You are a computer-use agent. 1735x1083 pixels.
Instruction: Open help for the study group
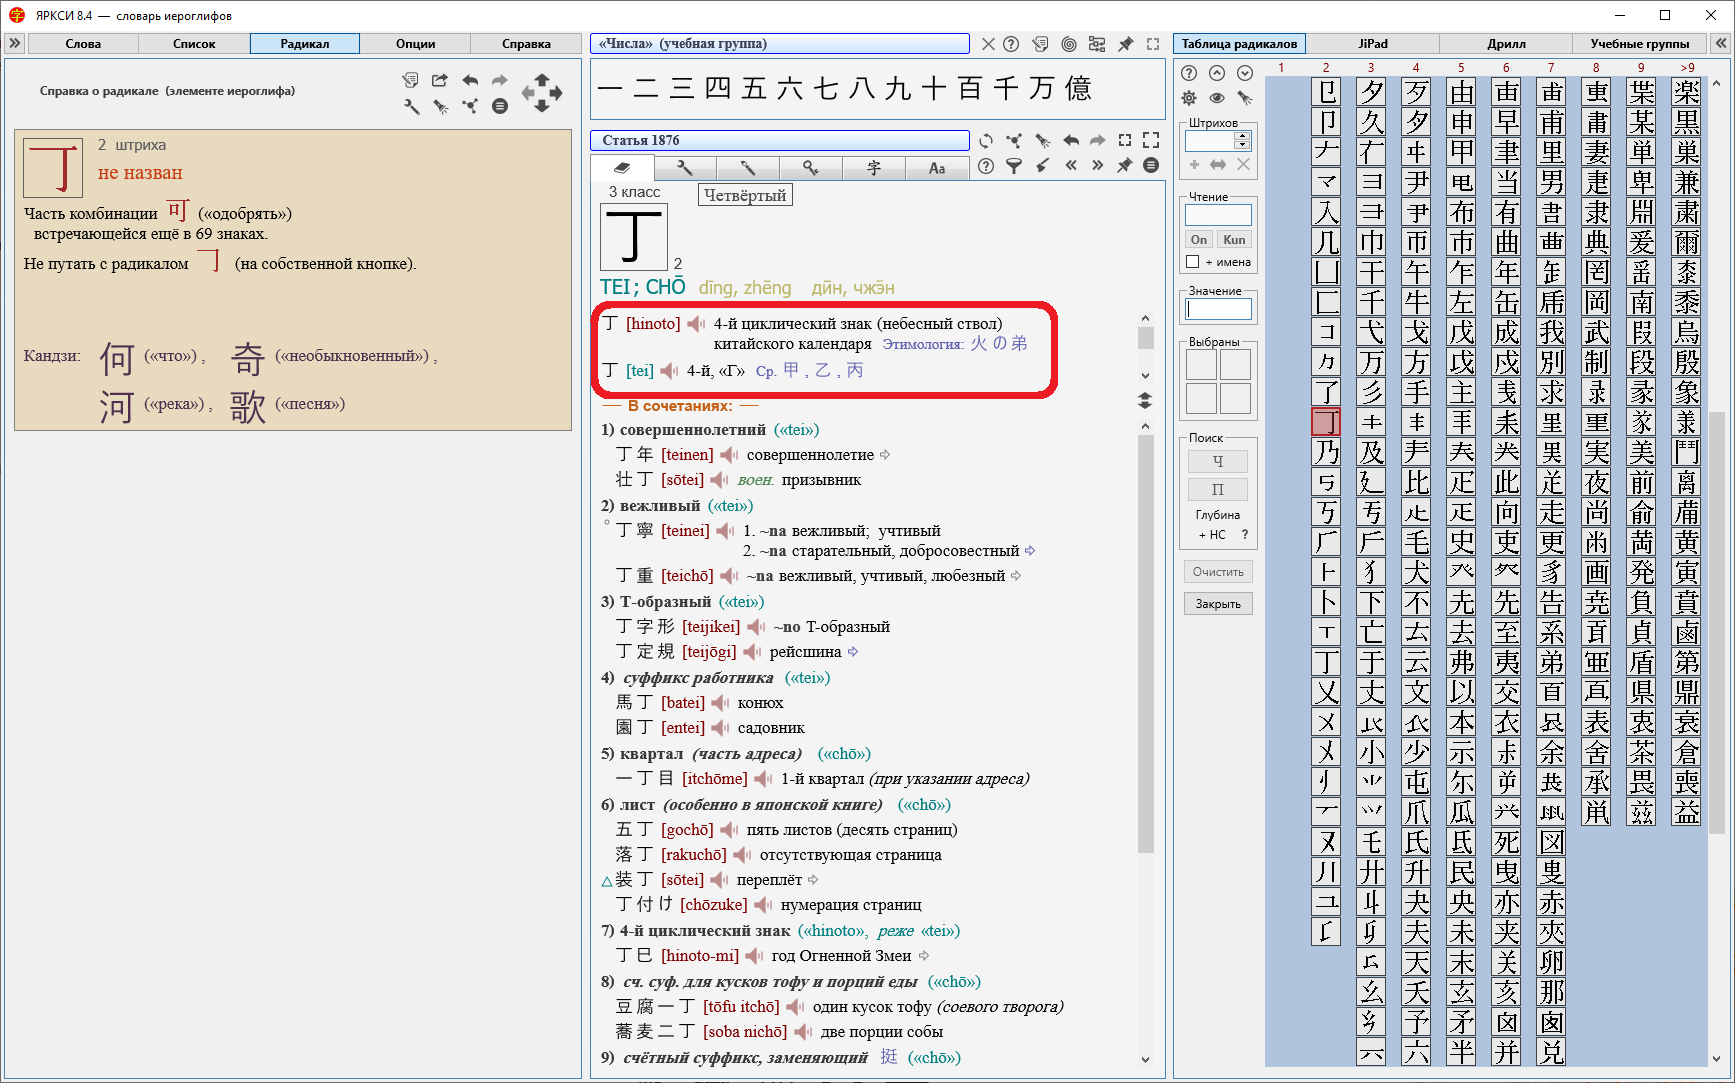pyautogui.click(x=1011, y=44)
